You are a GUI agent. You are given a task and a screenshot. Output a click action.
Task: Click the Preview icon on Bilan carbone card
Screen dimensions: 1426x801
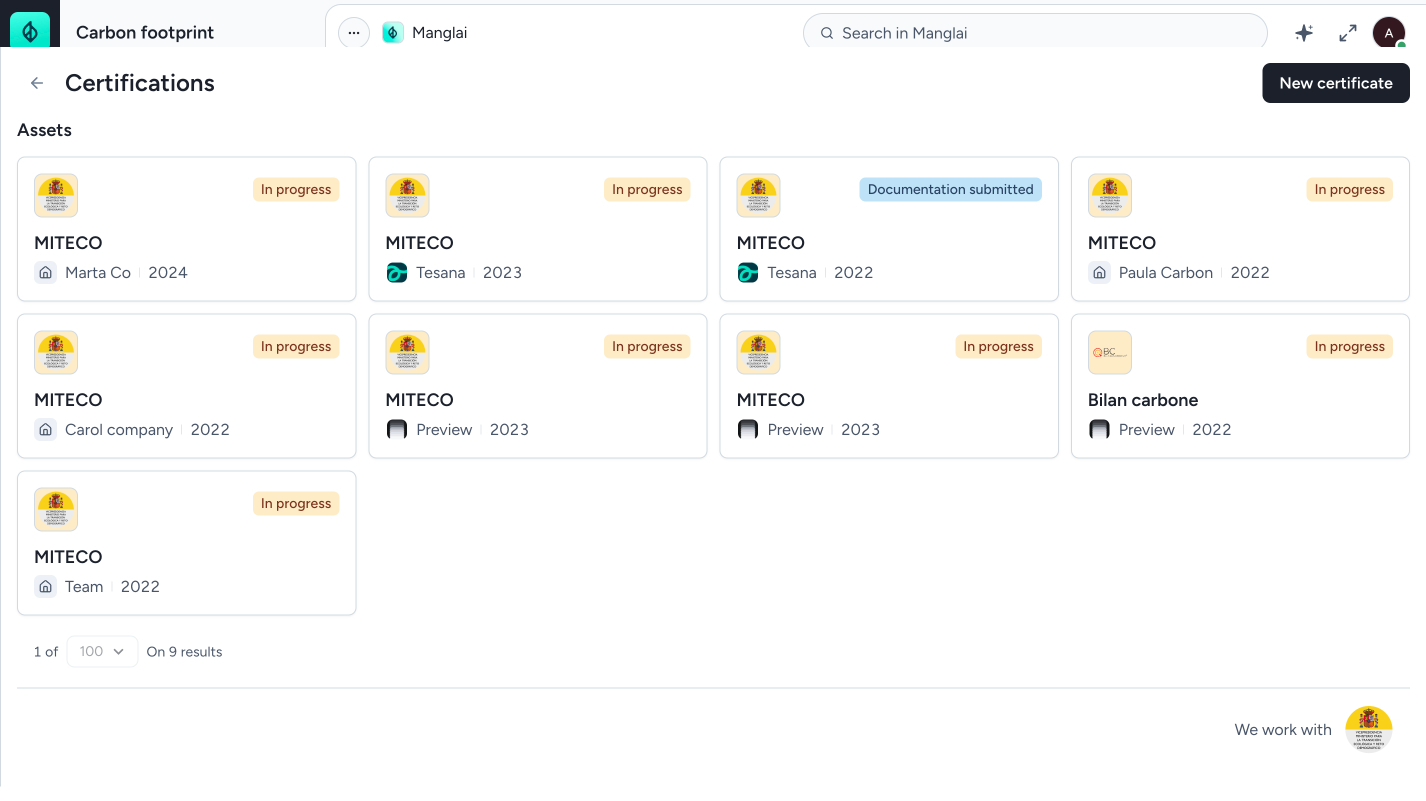click(x=1099, y=430)
